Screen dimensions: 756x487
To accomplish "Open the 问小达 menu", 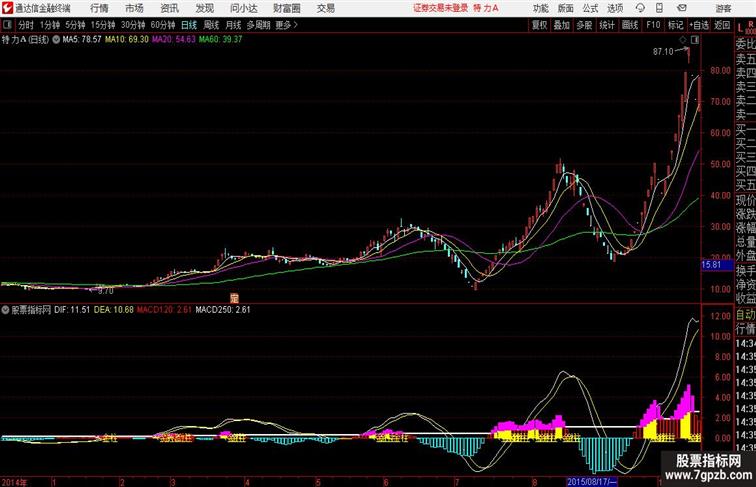I will (x=243, y=8).
